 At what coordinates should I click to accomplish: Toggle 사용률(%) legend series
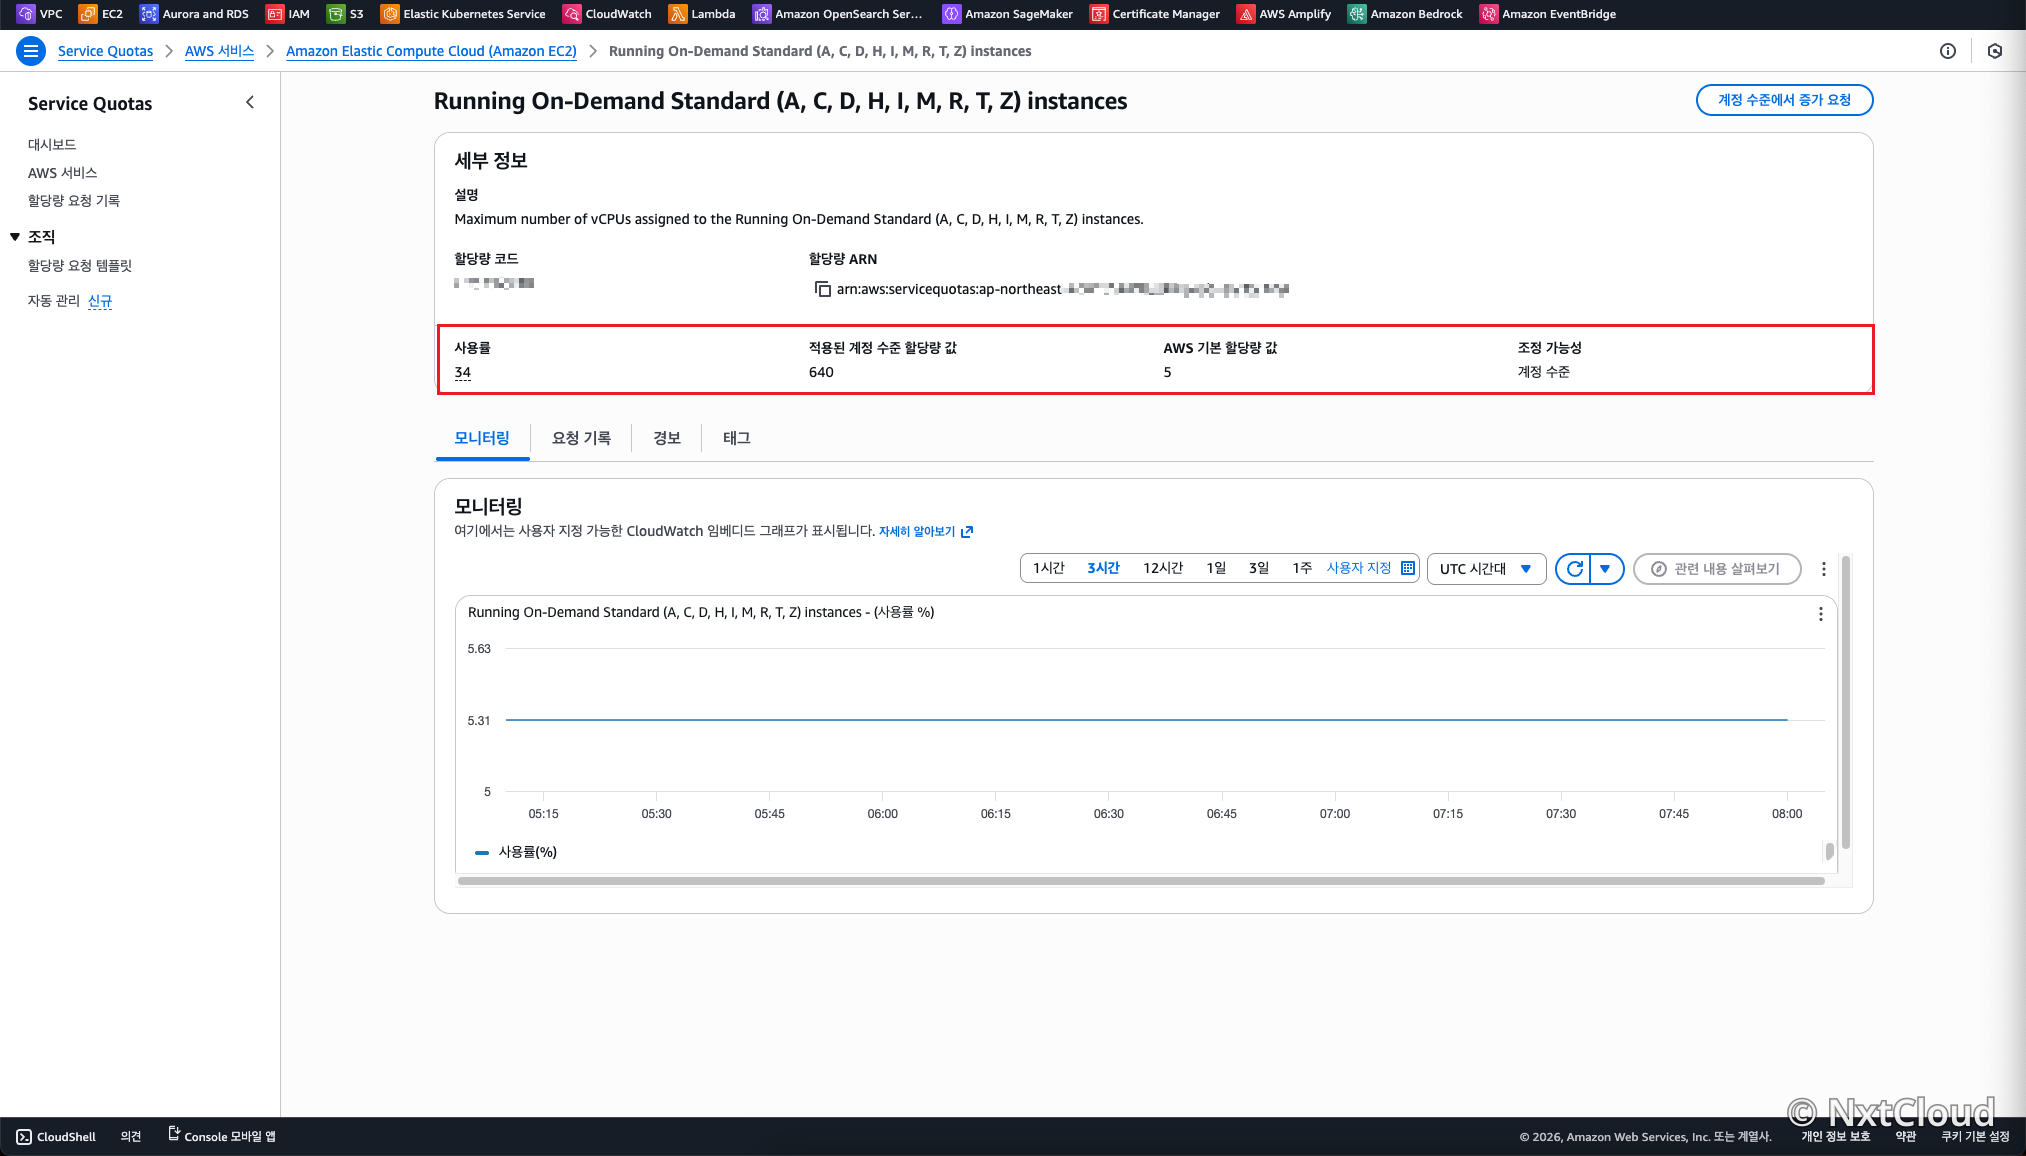pyautogui.click(x=516, y=852)
